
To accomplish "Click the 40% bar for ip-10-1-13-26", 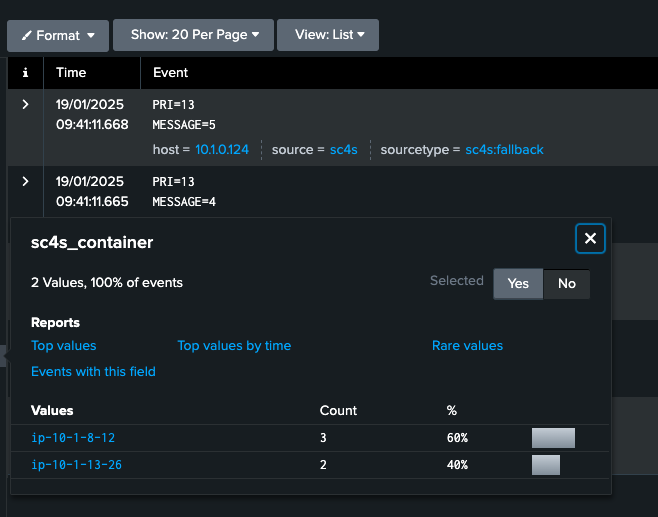I will [x=546, y=465].
